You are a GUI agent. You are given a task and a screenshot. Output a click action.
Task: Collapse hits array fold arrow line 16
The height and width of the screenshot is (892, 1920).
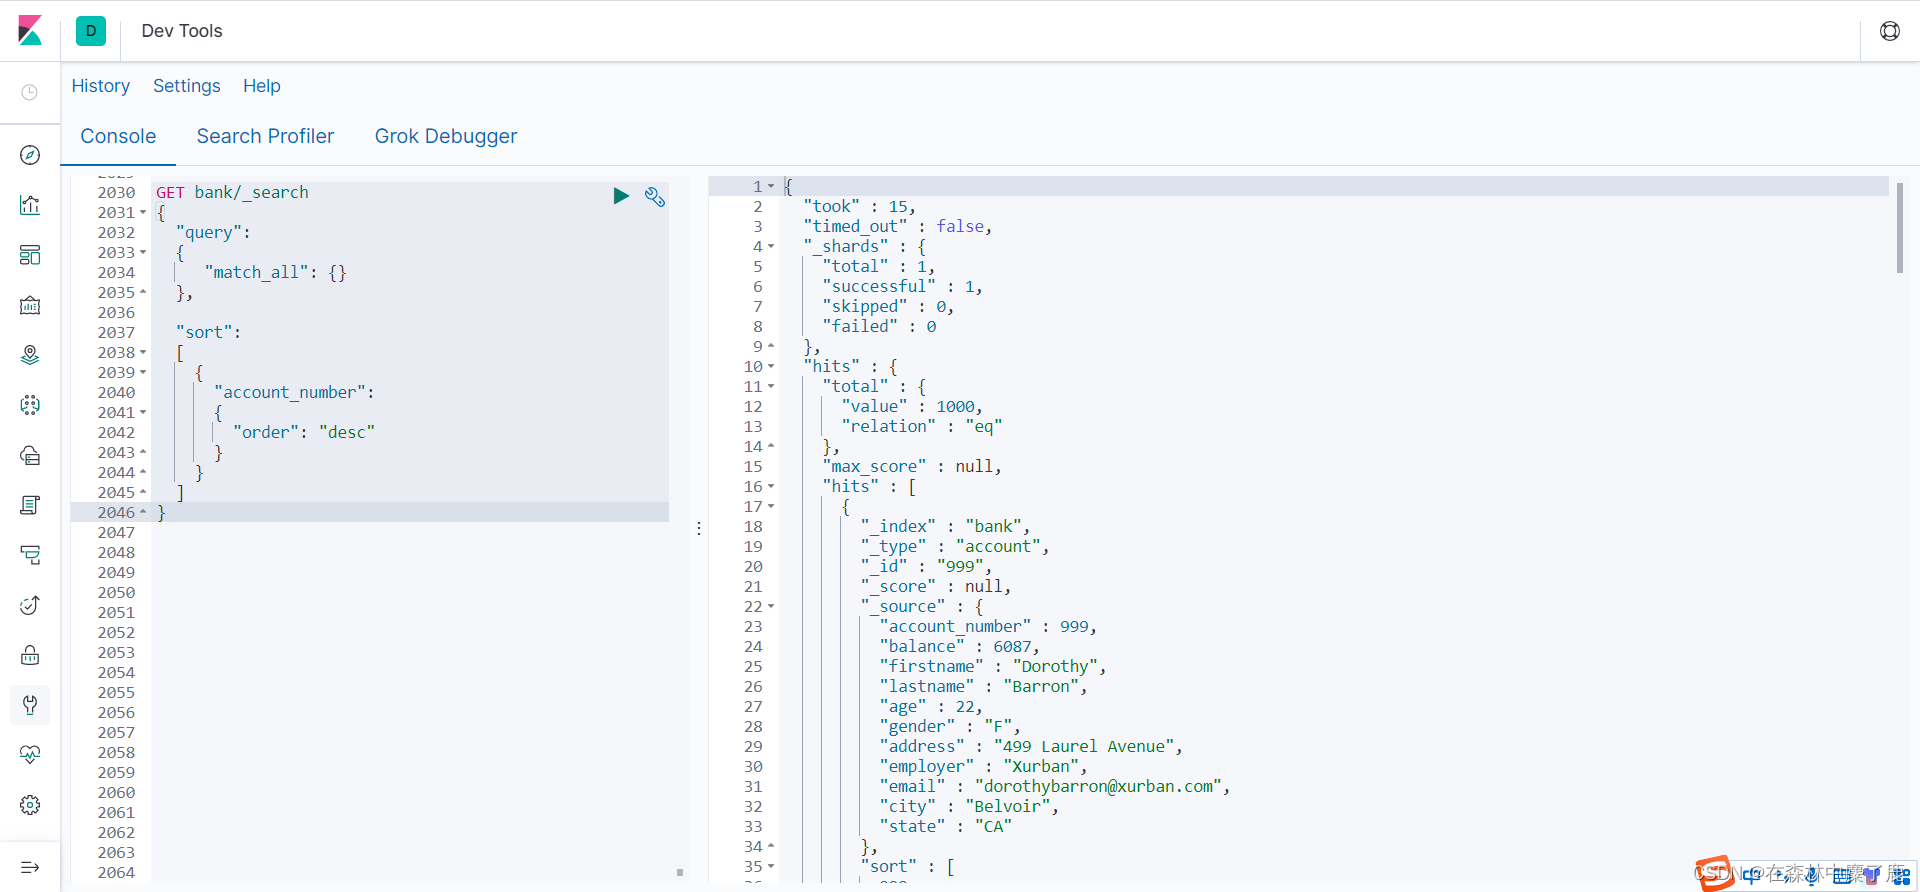[x=771, y=486]
